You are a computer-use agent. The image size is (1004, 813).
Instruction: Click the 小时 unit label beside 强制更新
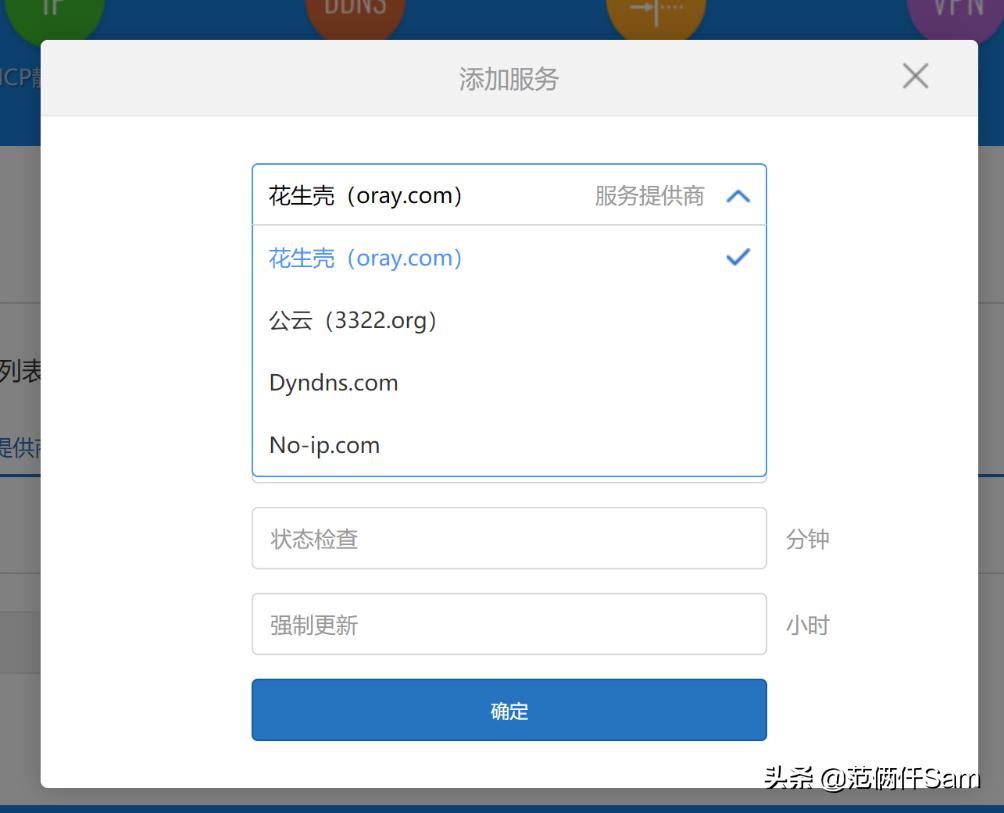(x=808, y=624)
